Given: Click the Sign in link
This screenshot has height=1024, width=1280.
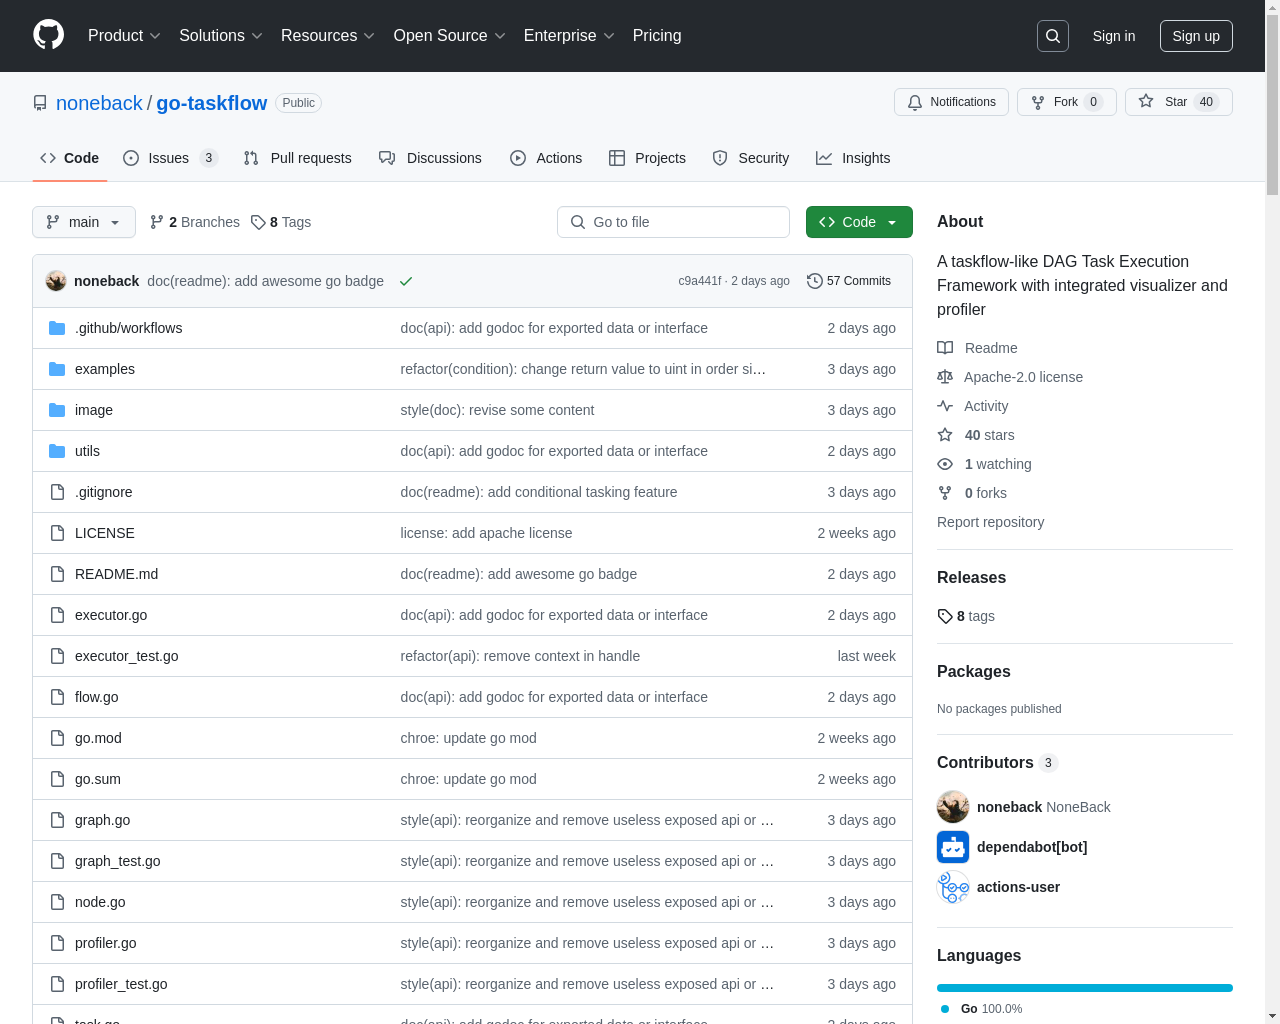Looking at the screenshot, I should point(1114,36).
